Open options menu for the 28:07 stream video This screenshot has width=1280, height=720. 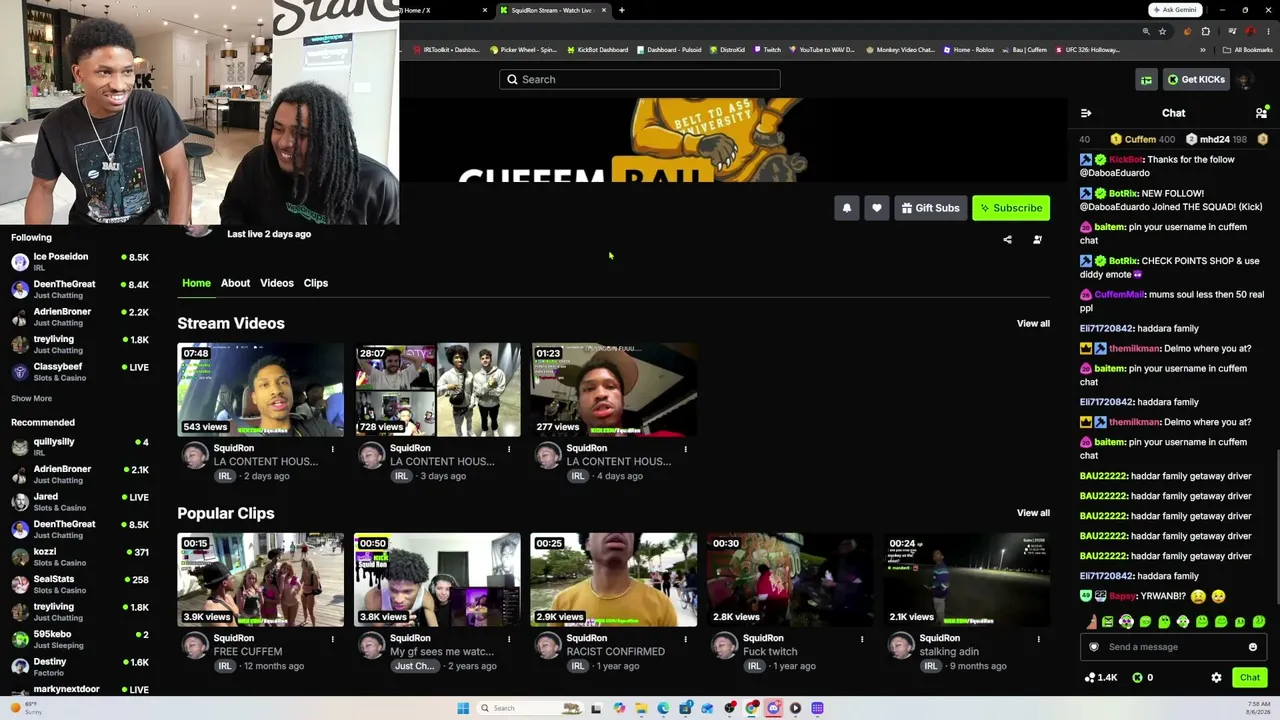pyautogui.click(x=509, y=449)
